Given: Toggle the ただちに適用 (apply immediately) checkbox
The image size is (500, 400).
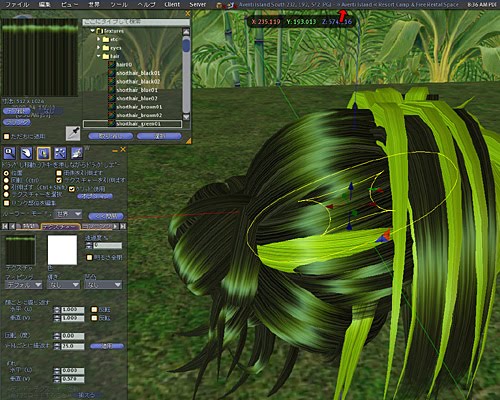Looking at the screenshot, I should (6, 136).
